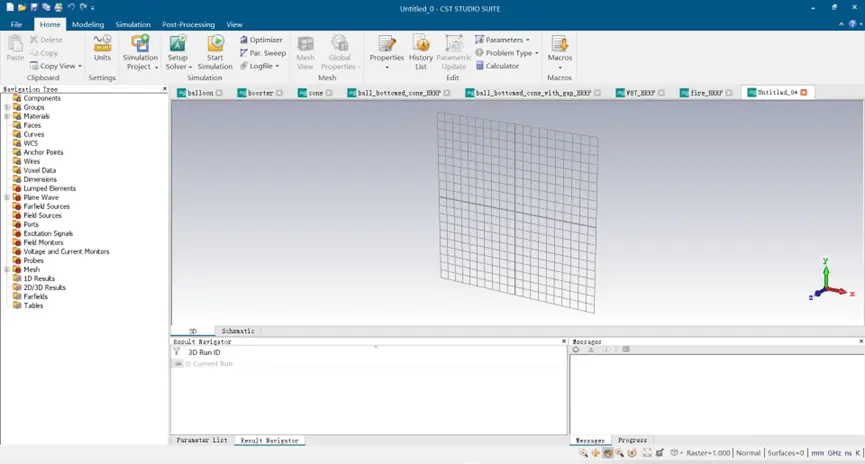Screen dimensions: 865x464
Task: Click the Units settings icon
Action: 102,48
